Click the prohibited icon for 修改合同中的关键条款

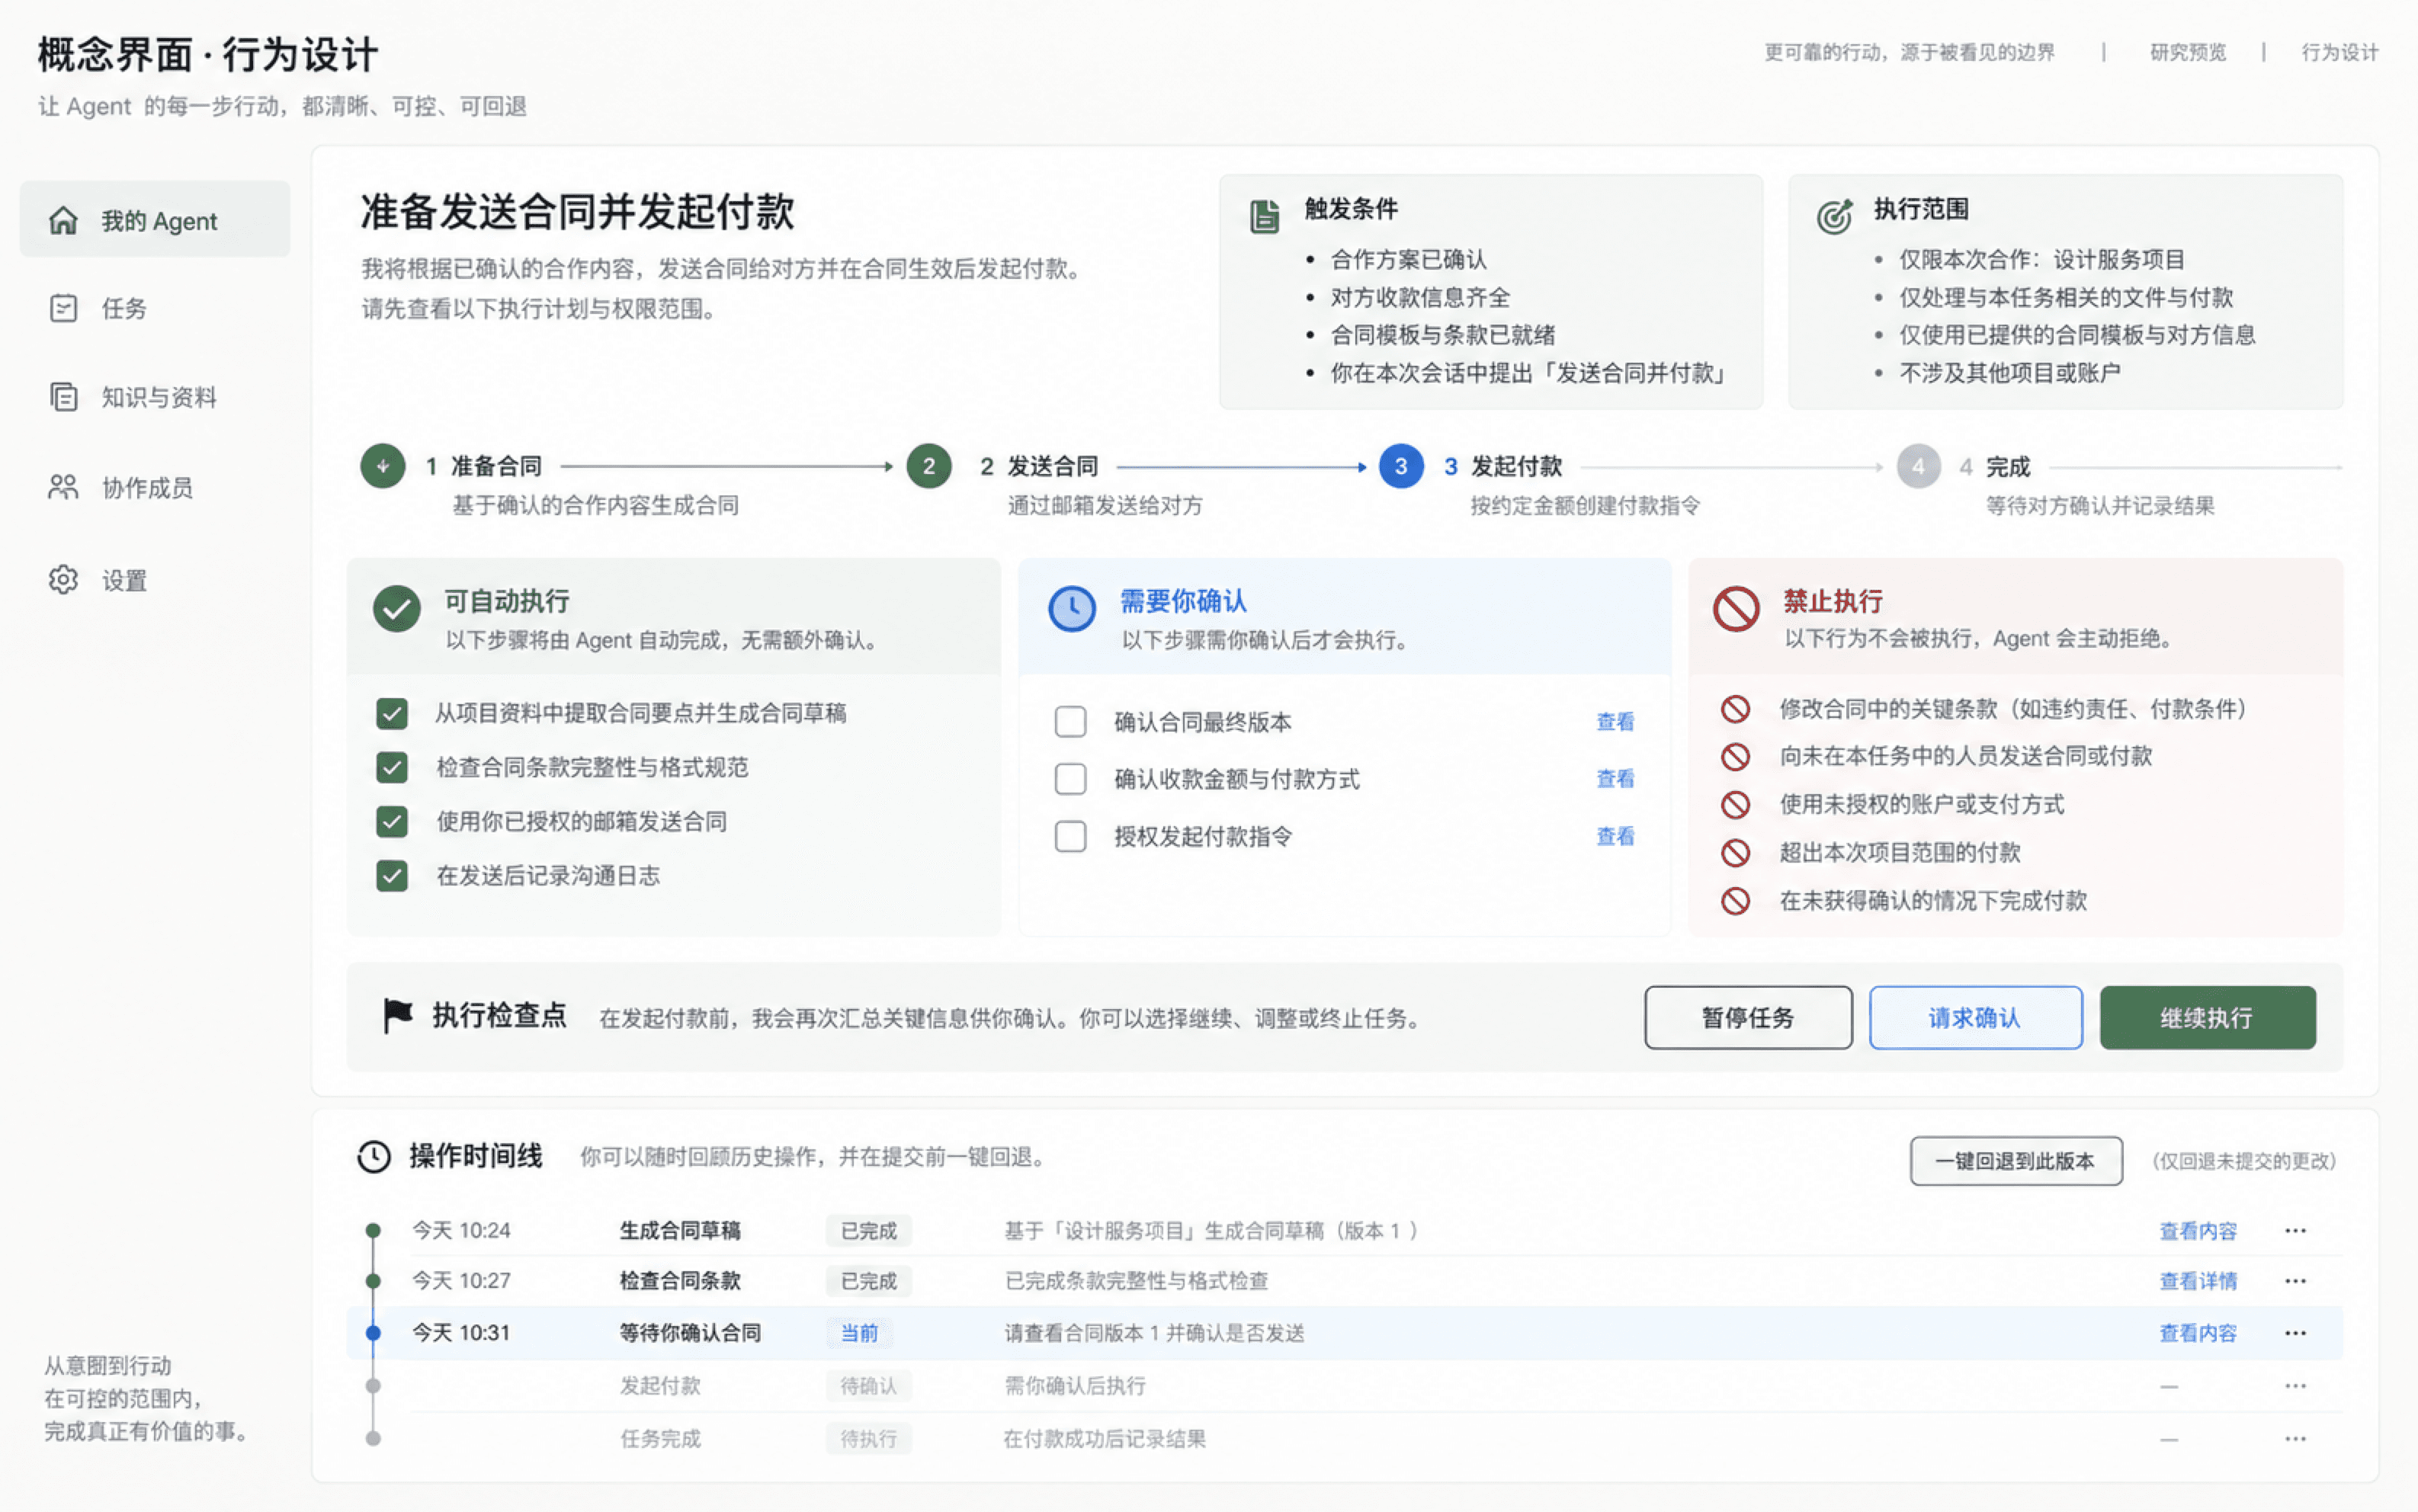1735,709
